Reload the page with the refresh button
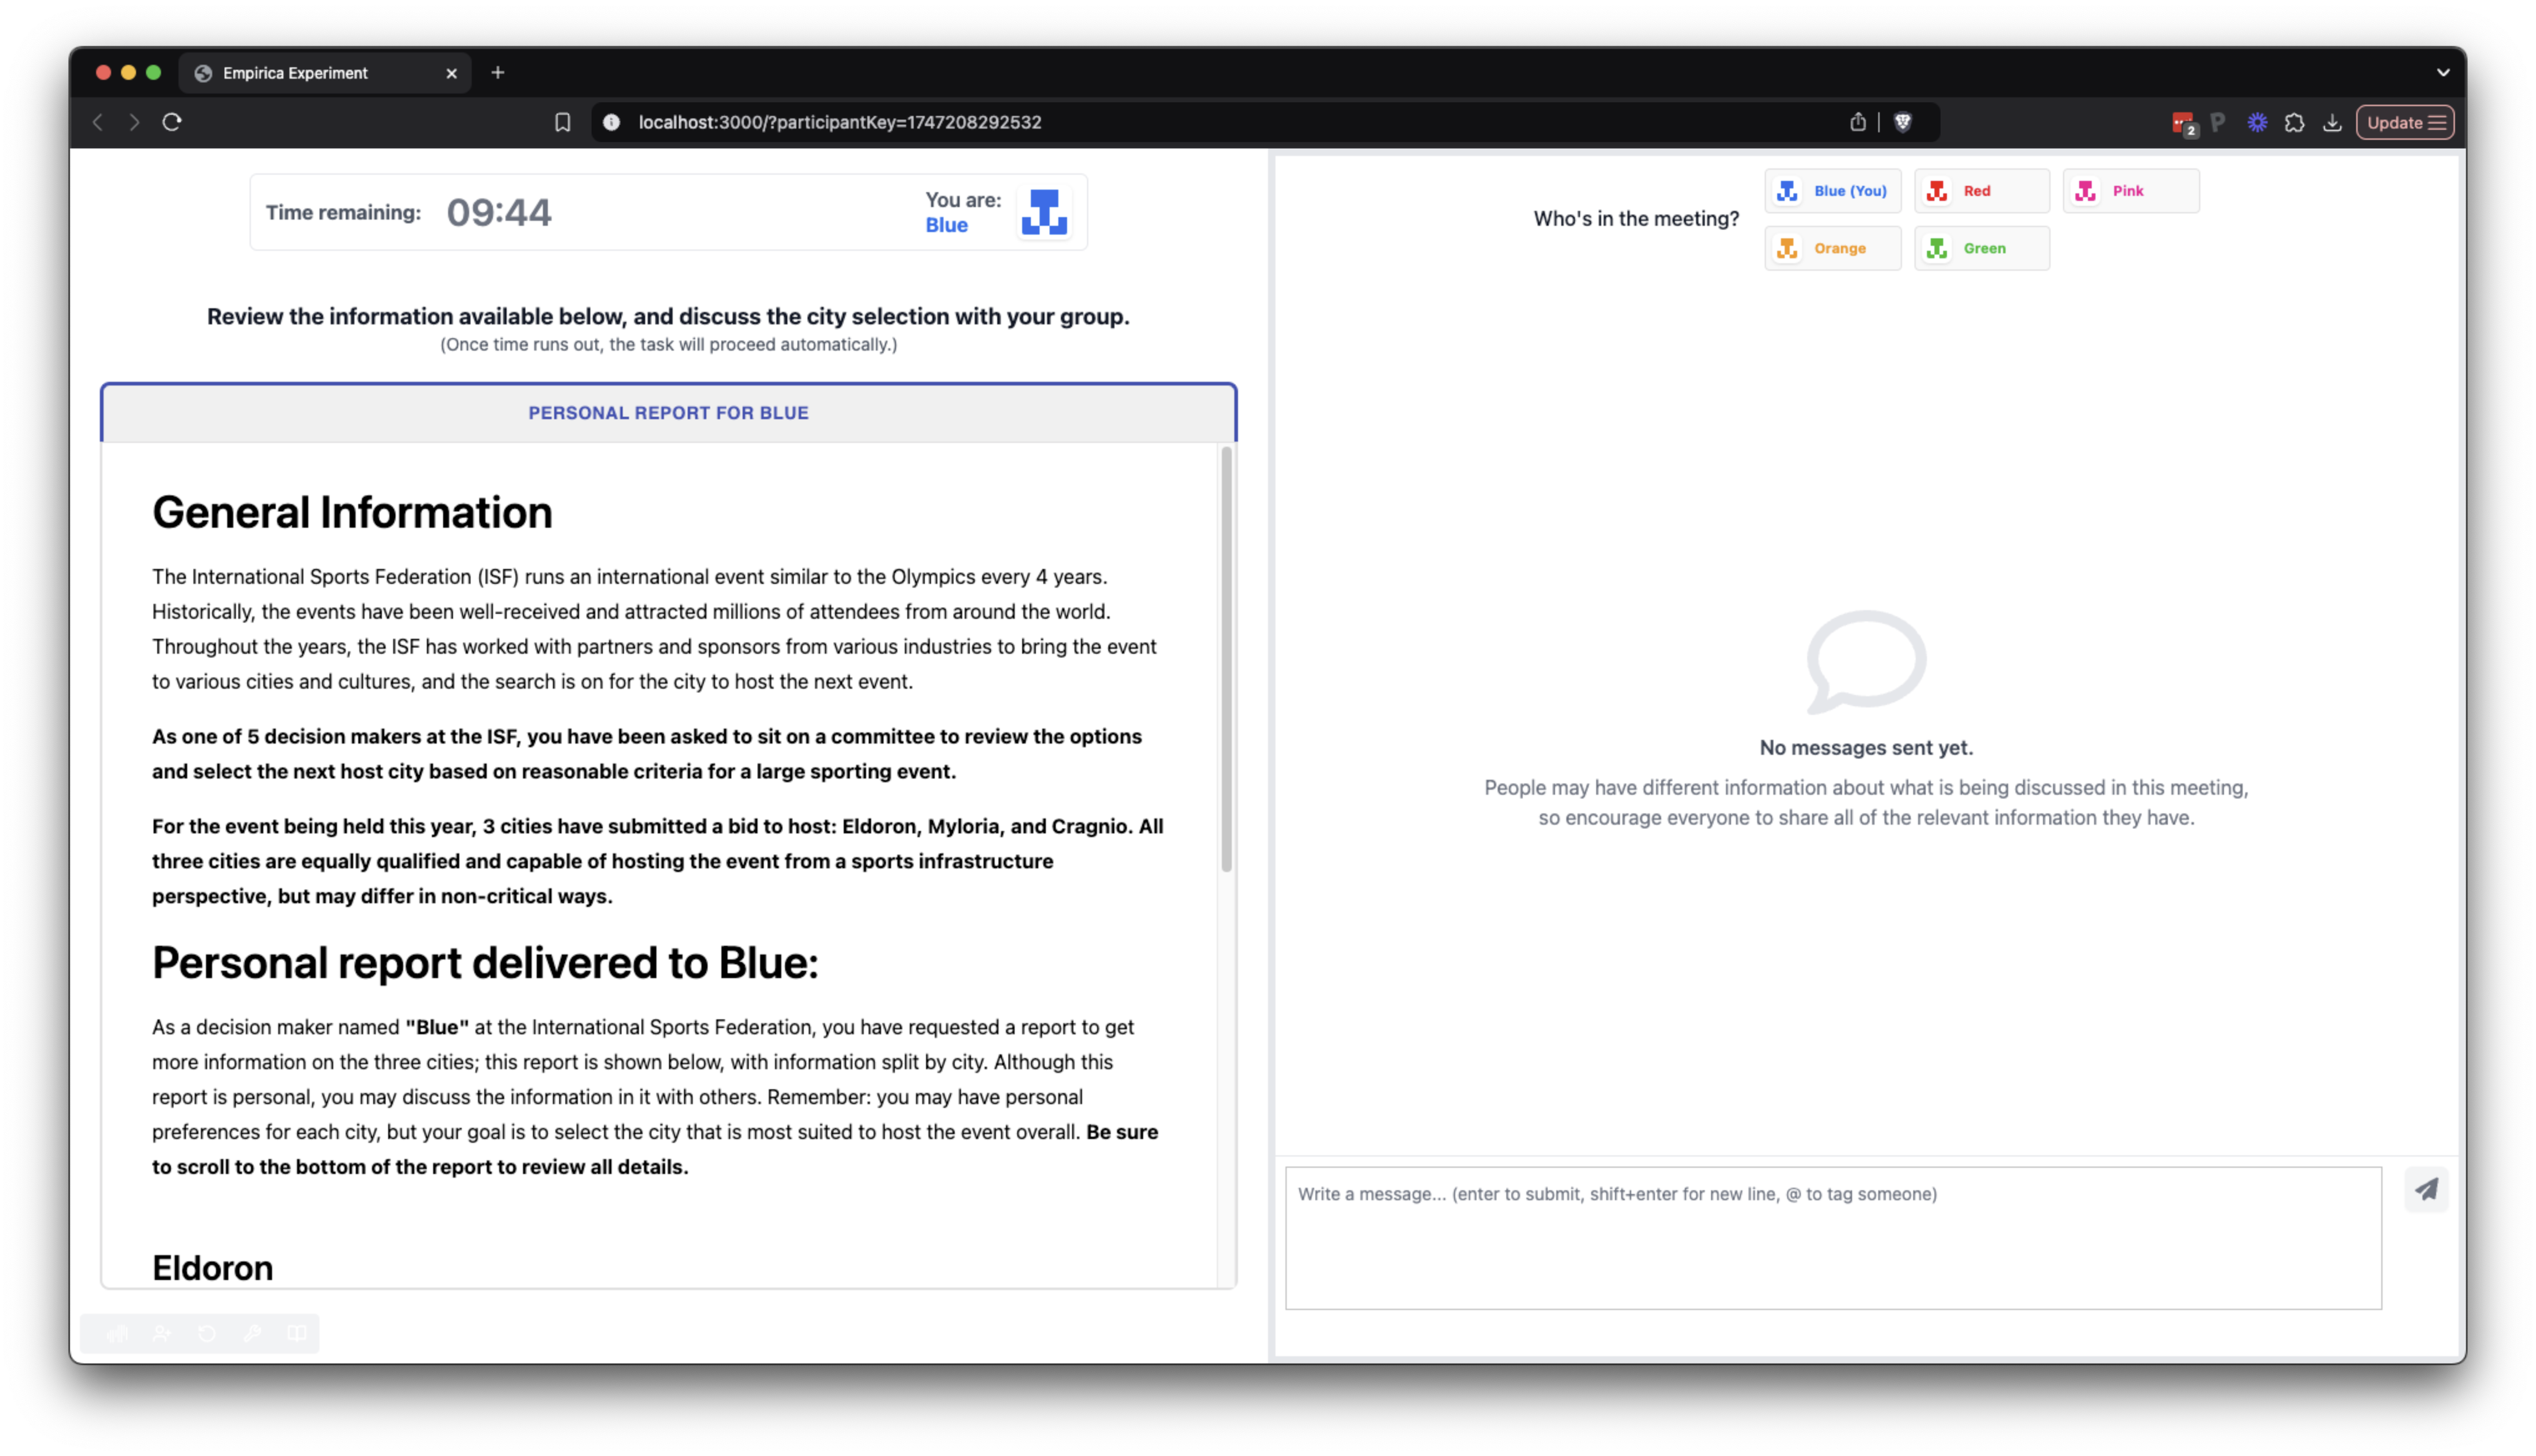This screenshot has width=2536, height=1456. [x=172, y=122]
